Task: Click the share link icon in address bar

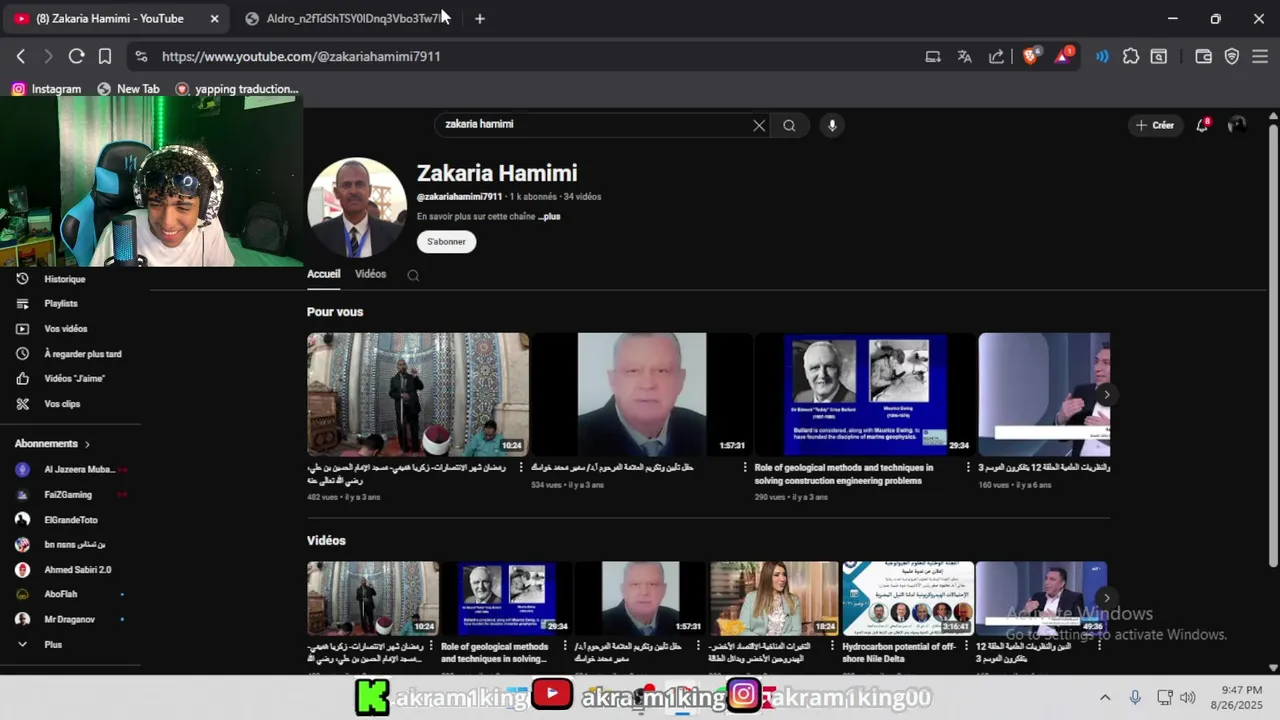Action: click(996, 57)
